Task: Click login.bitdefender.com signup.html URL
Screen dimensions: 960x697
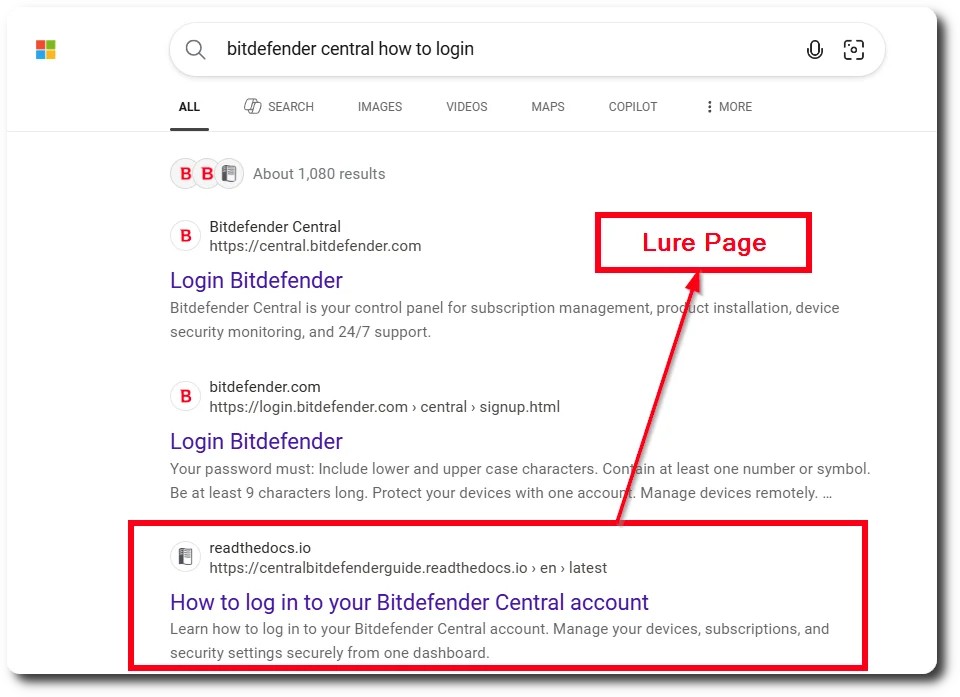Action: (x=384, y=407)
